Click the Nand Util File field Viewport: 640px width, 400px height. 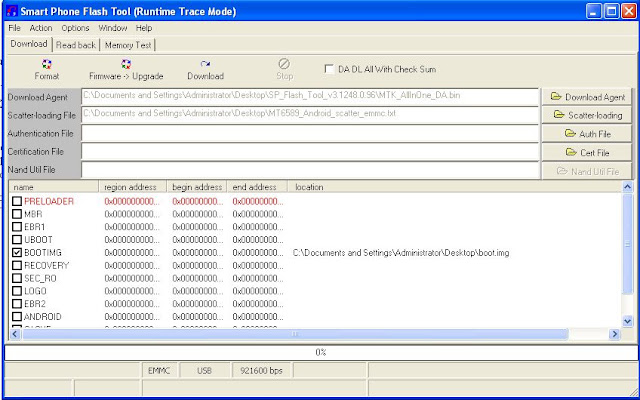[x=310, y=169]
